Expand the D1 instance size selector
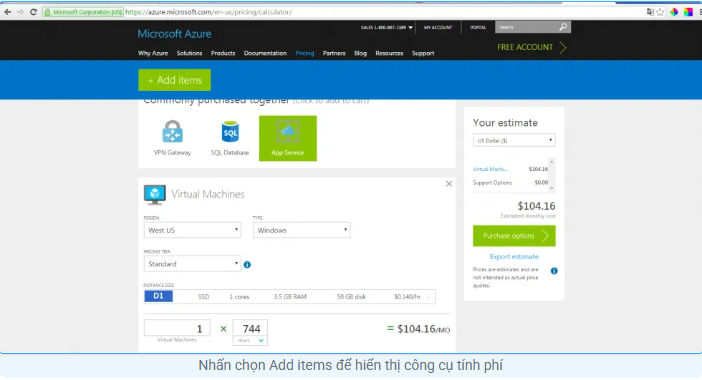This screenshot has width=702, height=380. pyautogui.click(x=290, y=296)
